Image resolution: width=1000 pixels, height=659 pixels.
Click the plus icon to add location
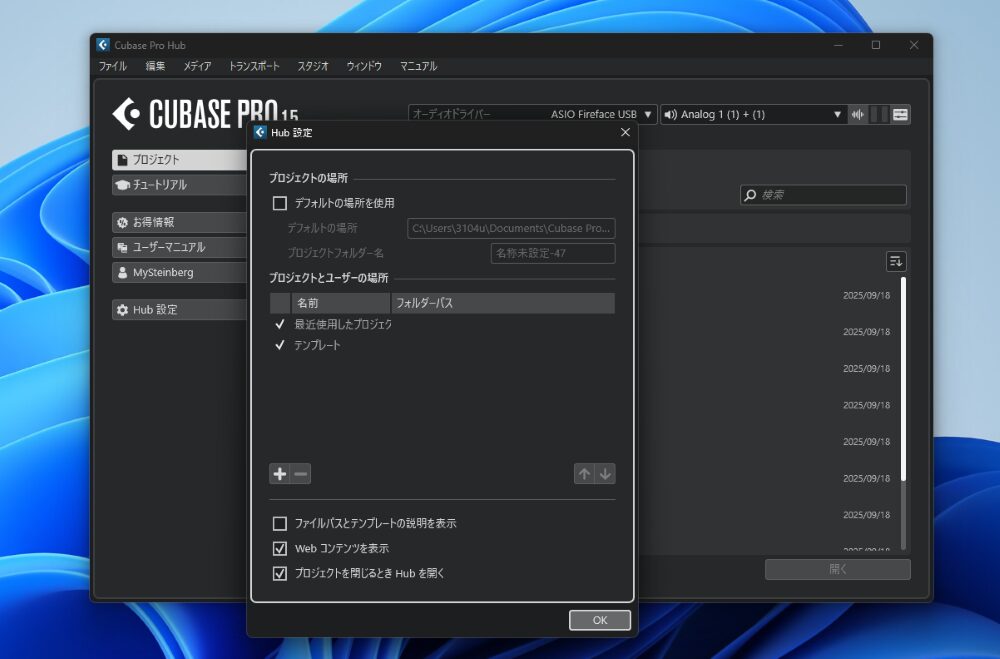pyautogui.click(x=280, y=474)
